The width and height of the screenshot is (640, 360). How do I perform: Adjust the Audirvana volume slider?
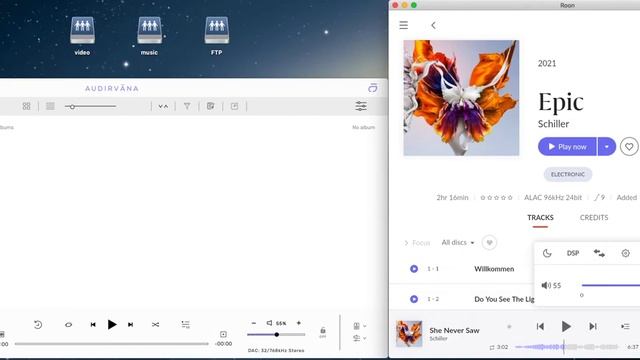(x=276, y=335)
